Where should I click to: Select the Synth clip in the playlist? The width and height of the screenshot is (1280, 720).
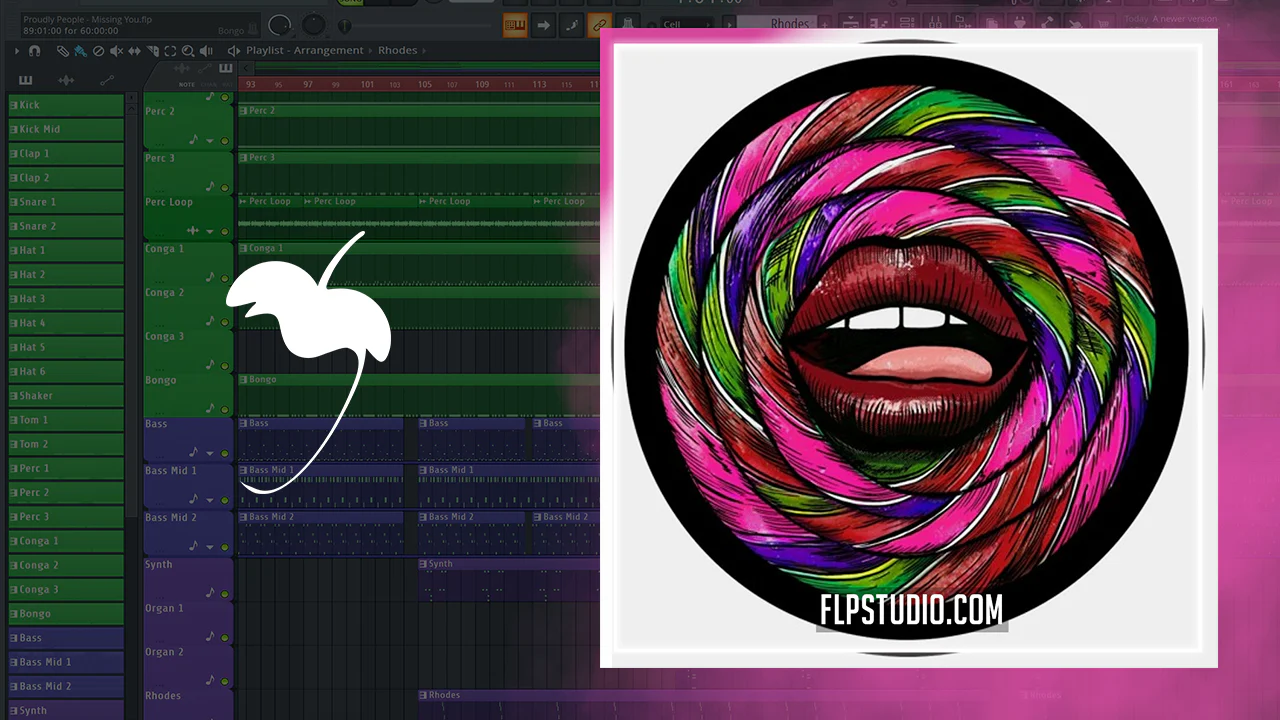click(x=508, y=581)
